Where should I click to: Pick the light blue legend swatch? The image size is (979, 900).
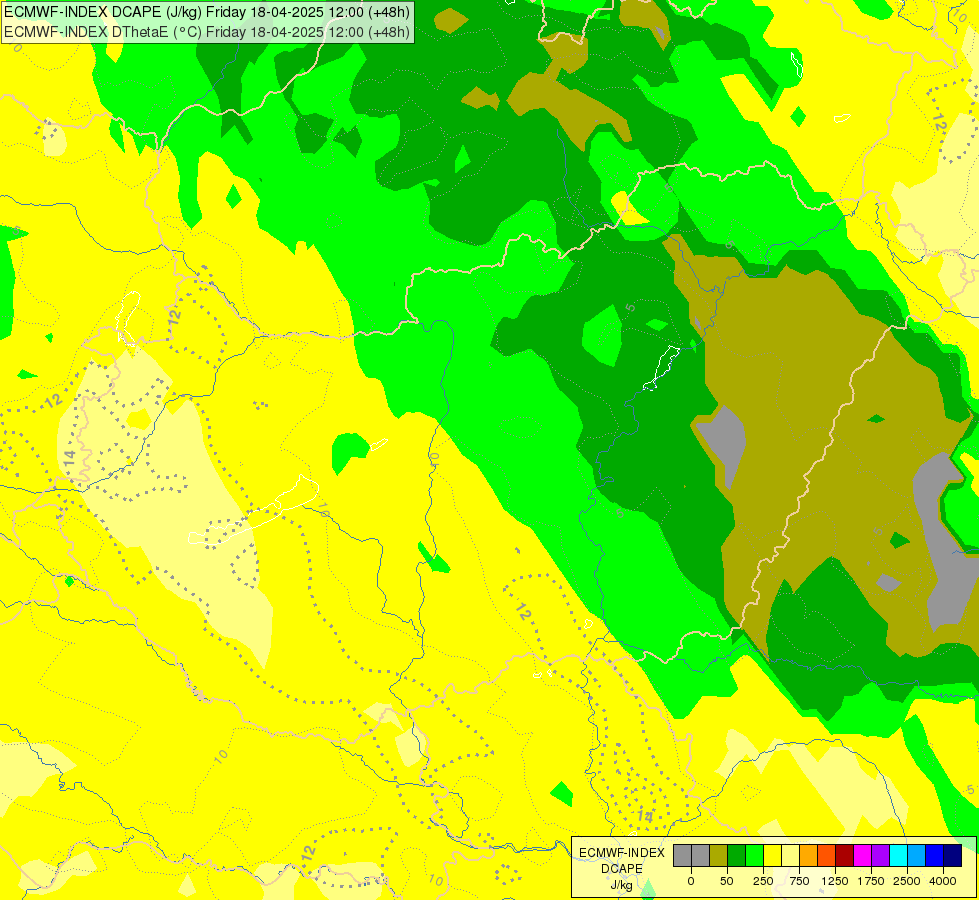pyautogui.click(x=918, y=856)
